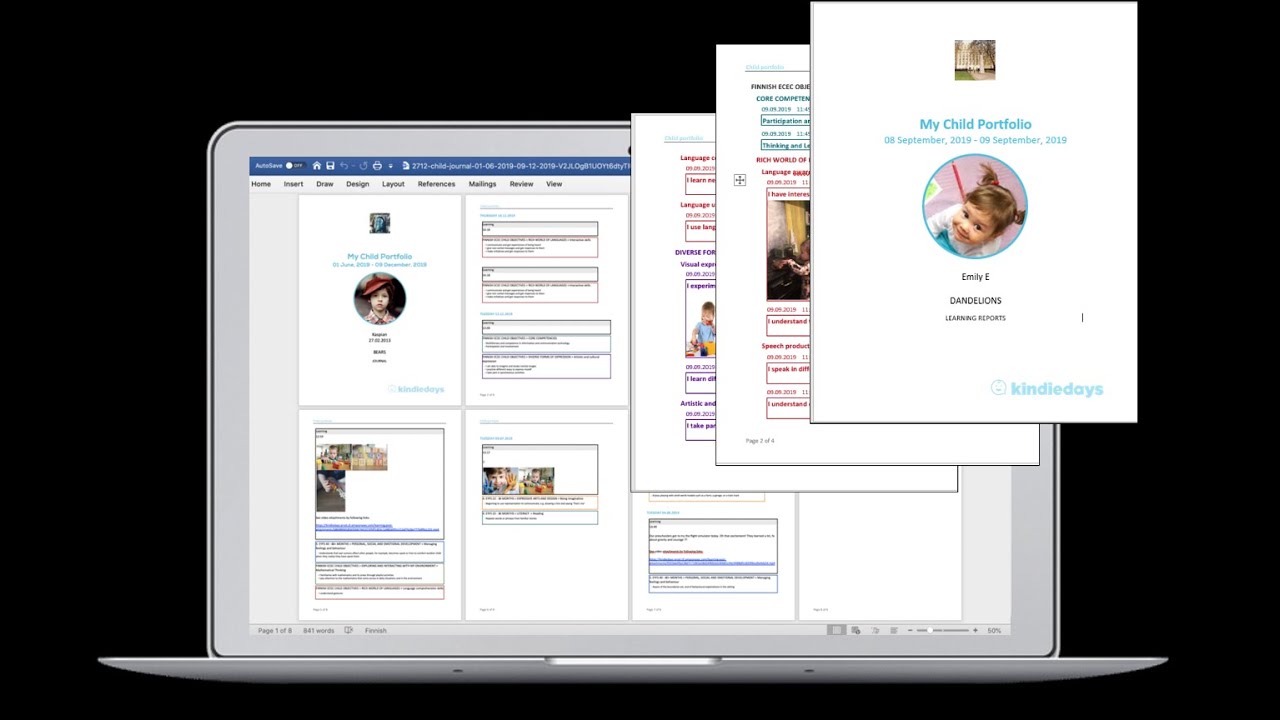Click 'My Child Portfolio' heading on front page
Viewport: 1280px width, 720px height.
pos(975,124)
